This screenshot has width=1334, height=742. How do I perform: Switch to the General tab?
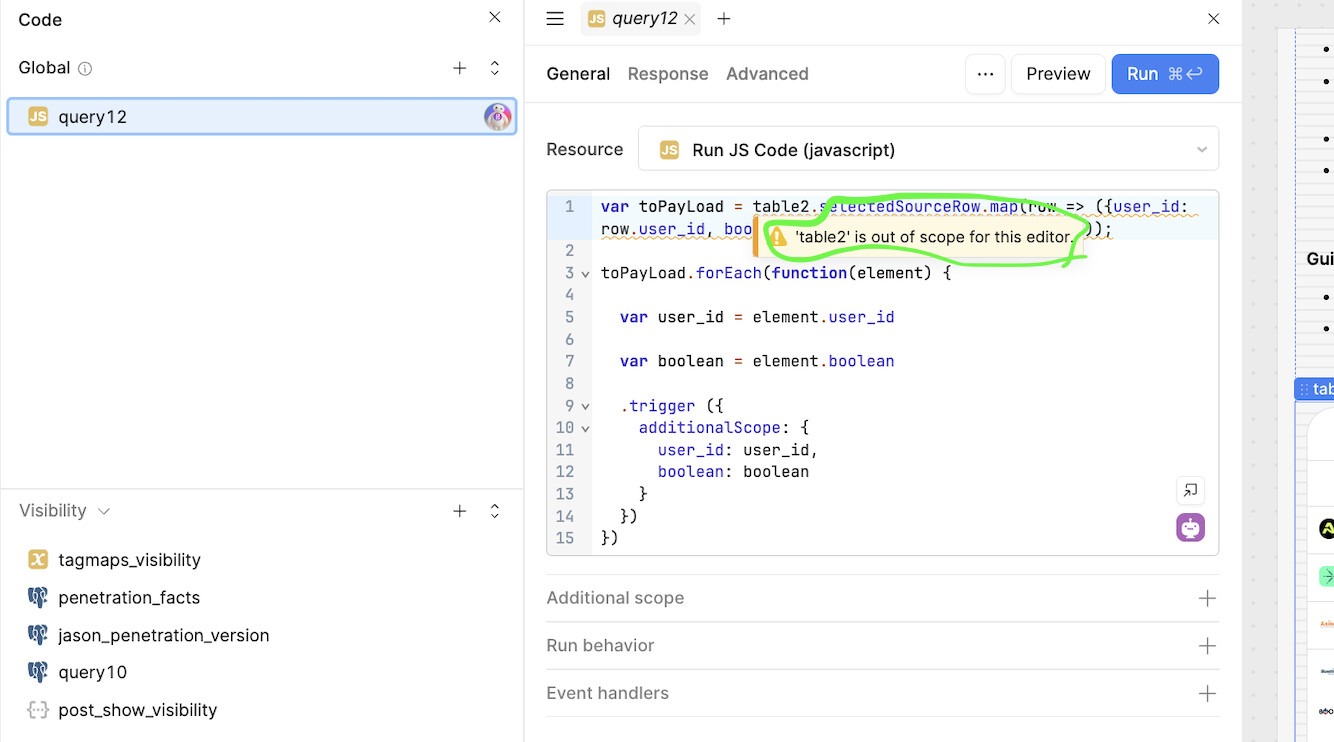click(578, 74)
